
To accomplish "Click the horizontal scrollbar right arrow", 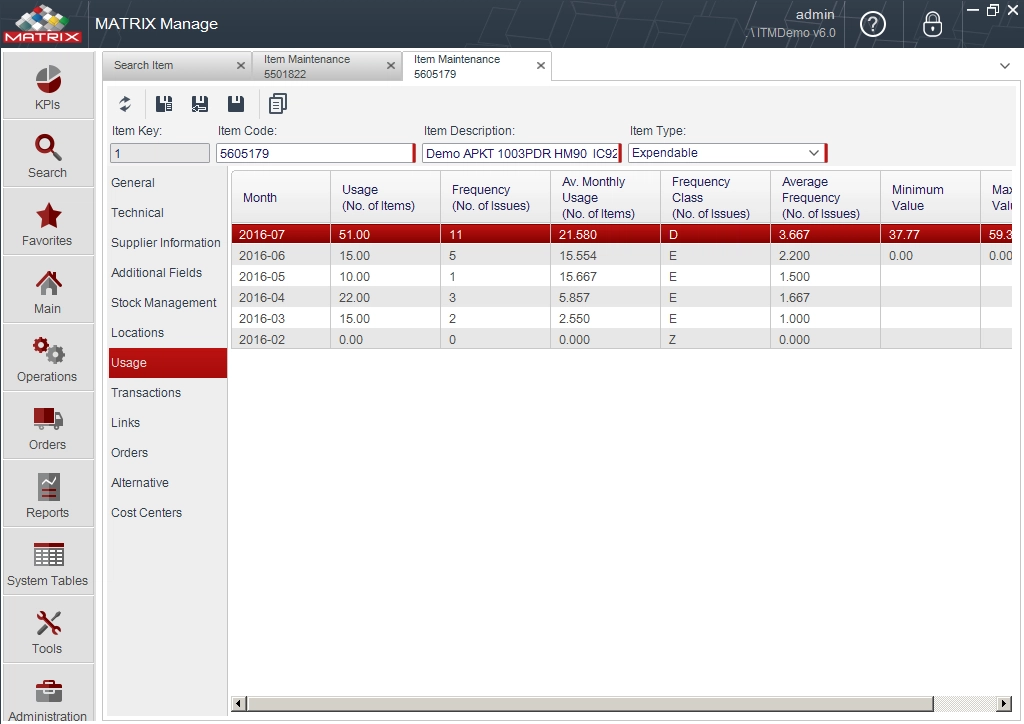I will click(1004, 703).
